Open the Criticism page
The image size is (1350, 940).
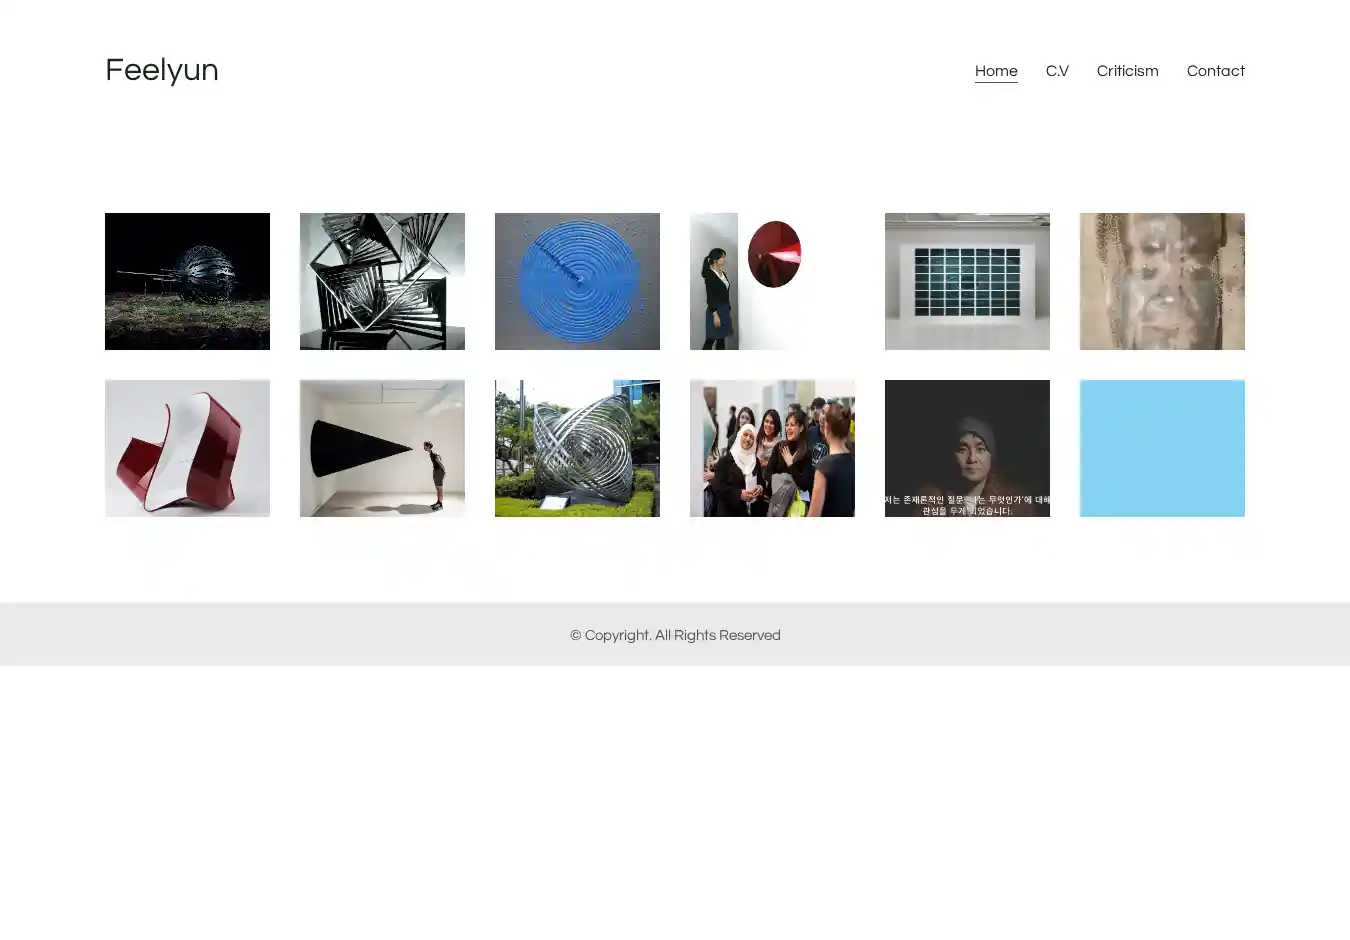(x=1127, y=71)
